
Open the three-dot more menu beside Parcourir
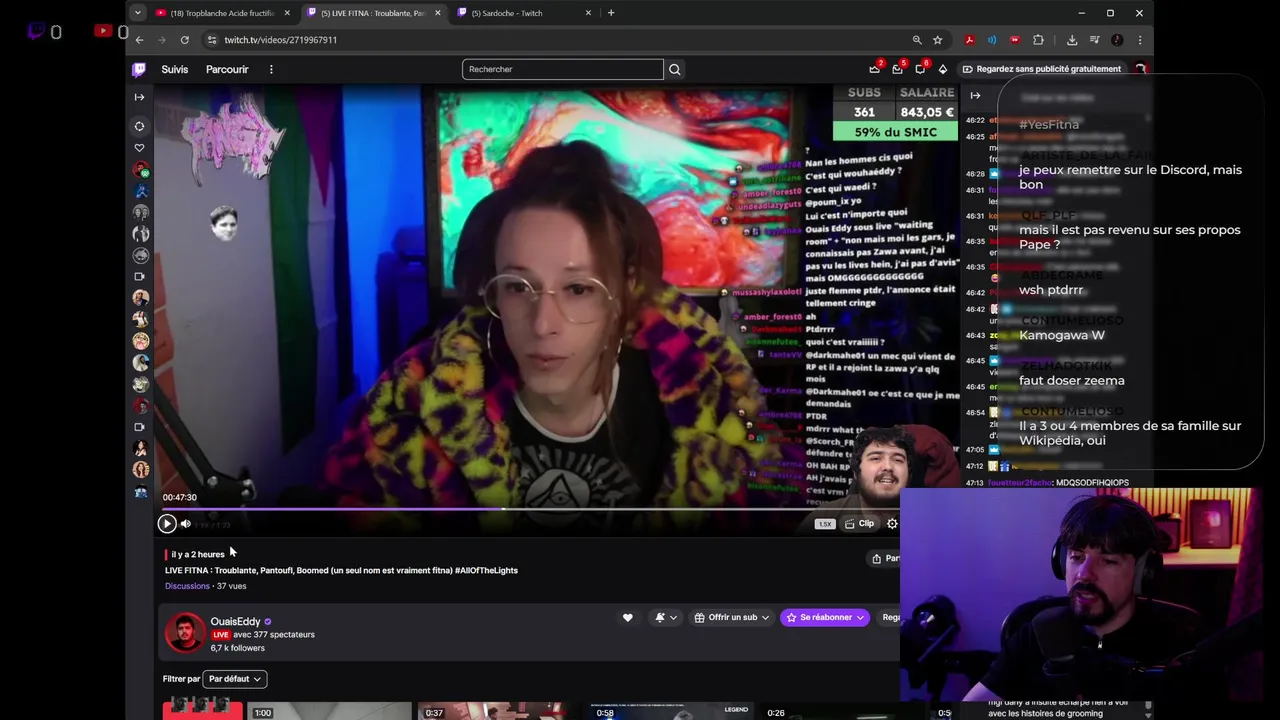pos(271,69)
